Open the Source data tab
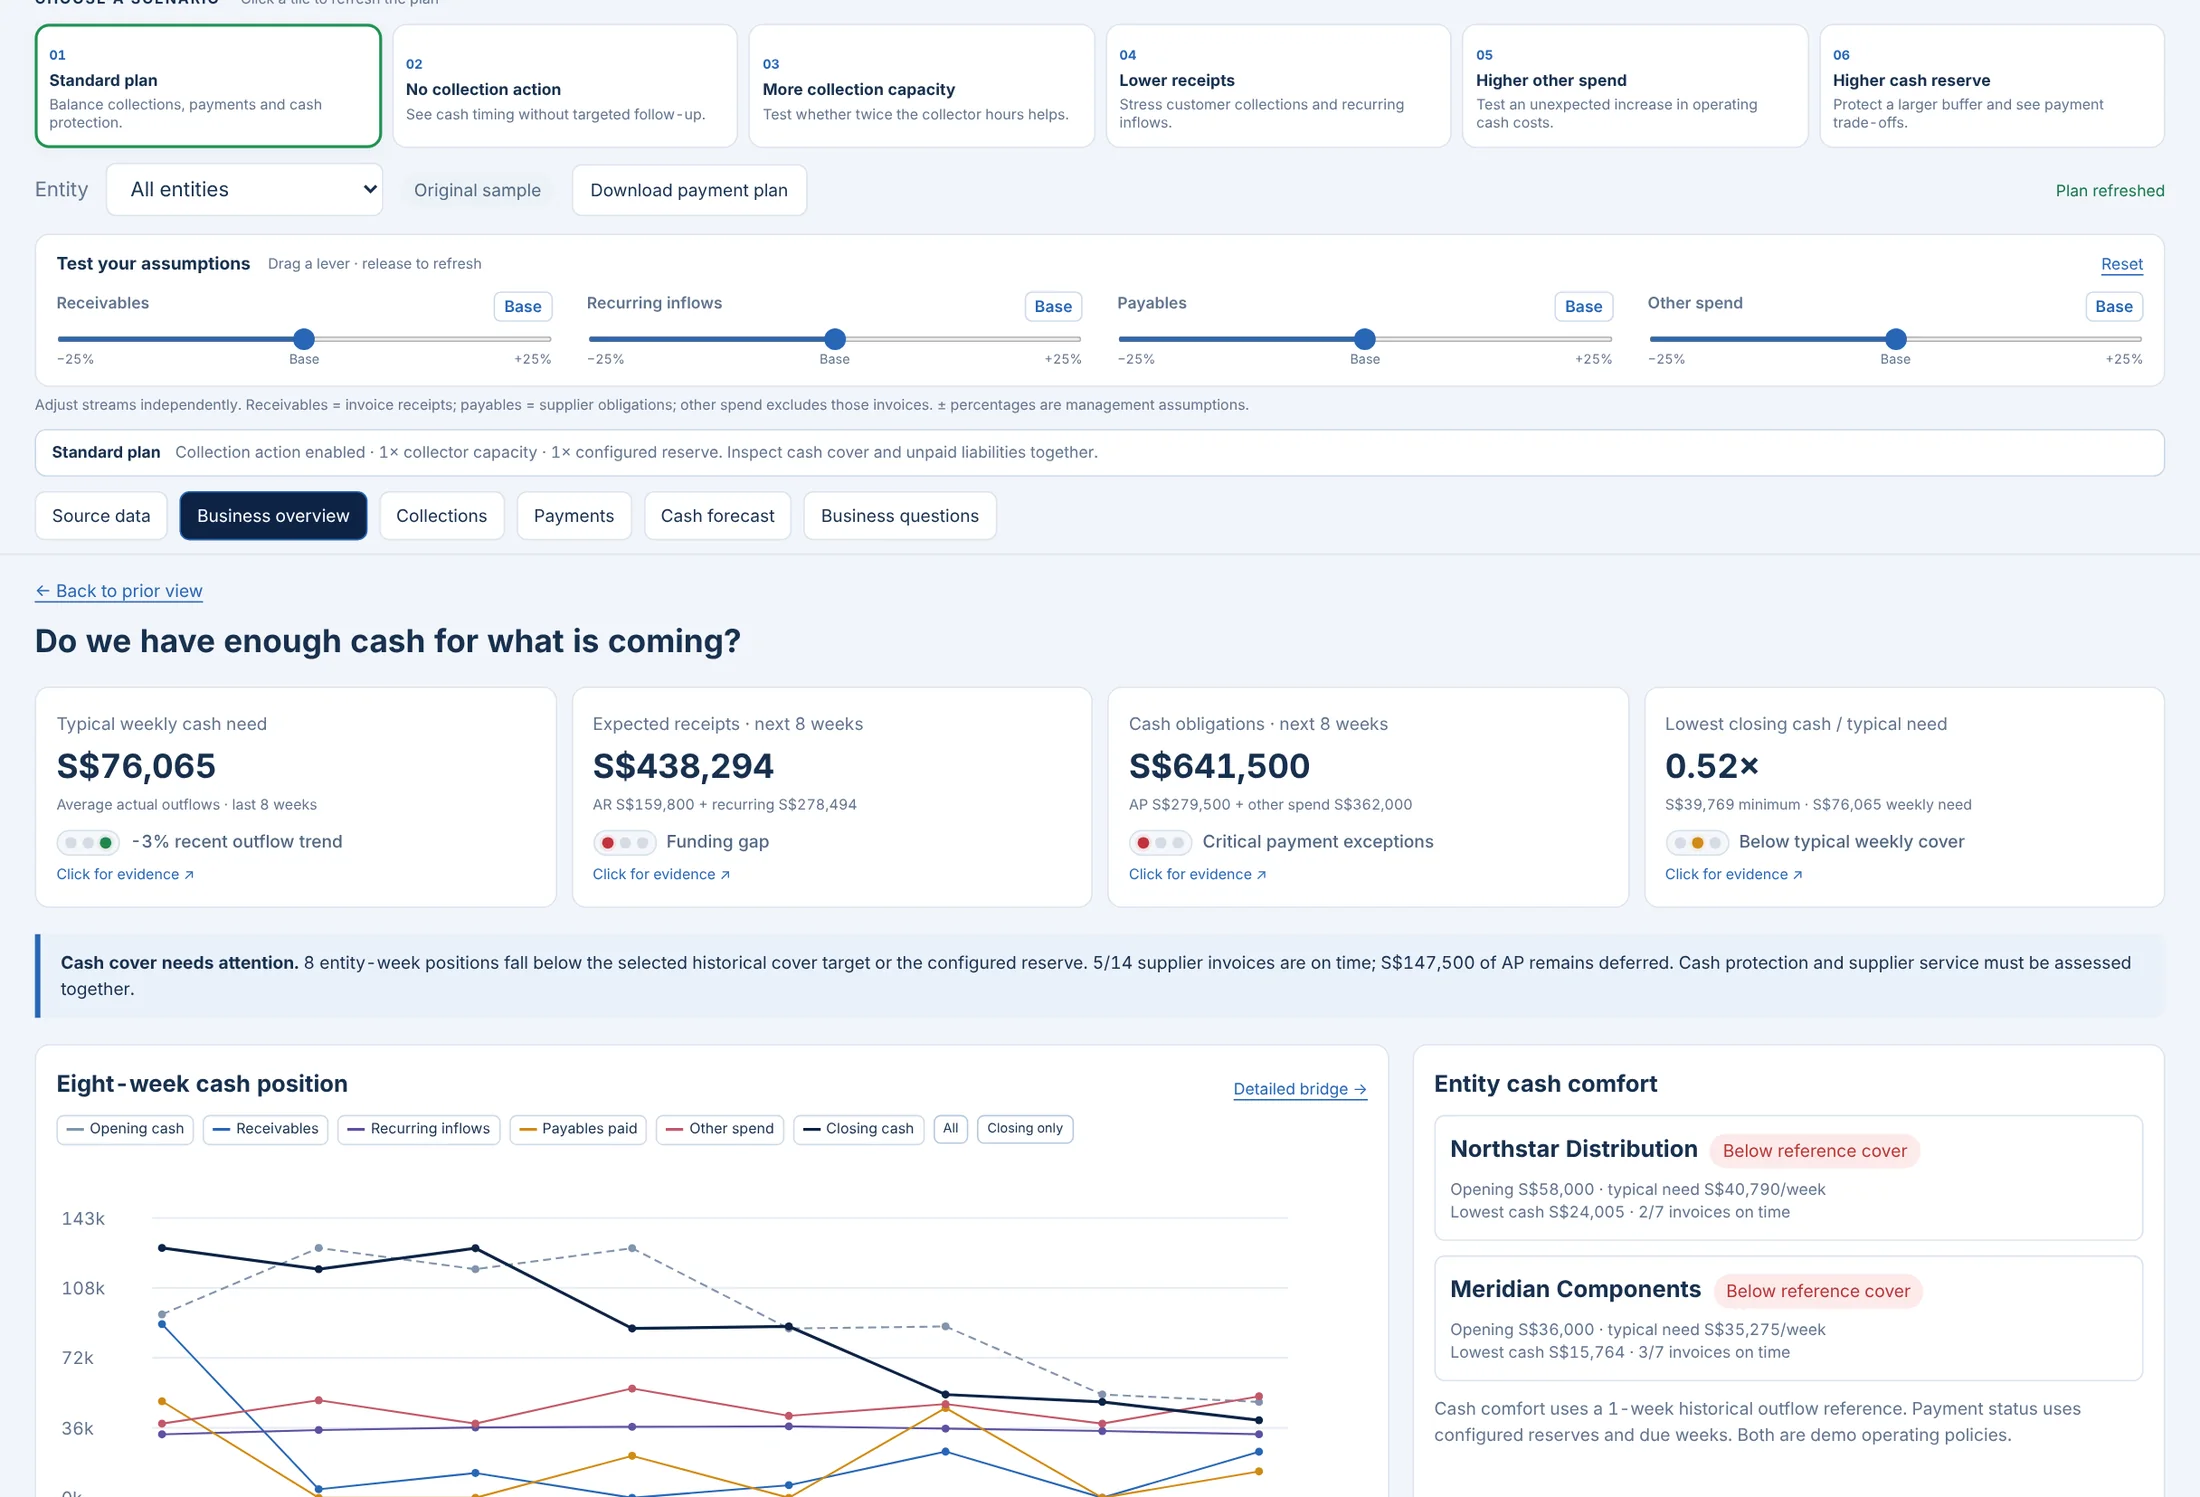 pyautogui.click(x=101, y=516)
